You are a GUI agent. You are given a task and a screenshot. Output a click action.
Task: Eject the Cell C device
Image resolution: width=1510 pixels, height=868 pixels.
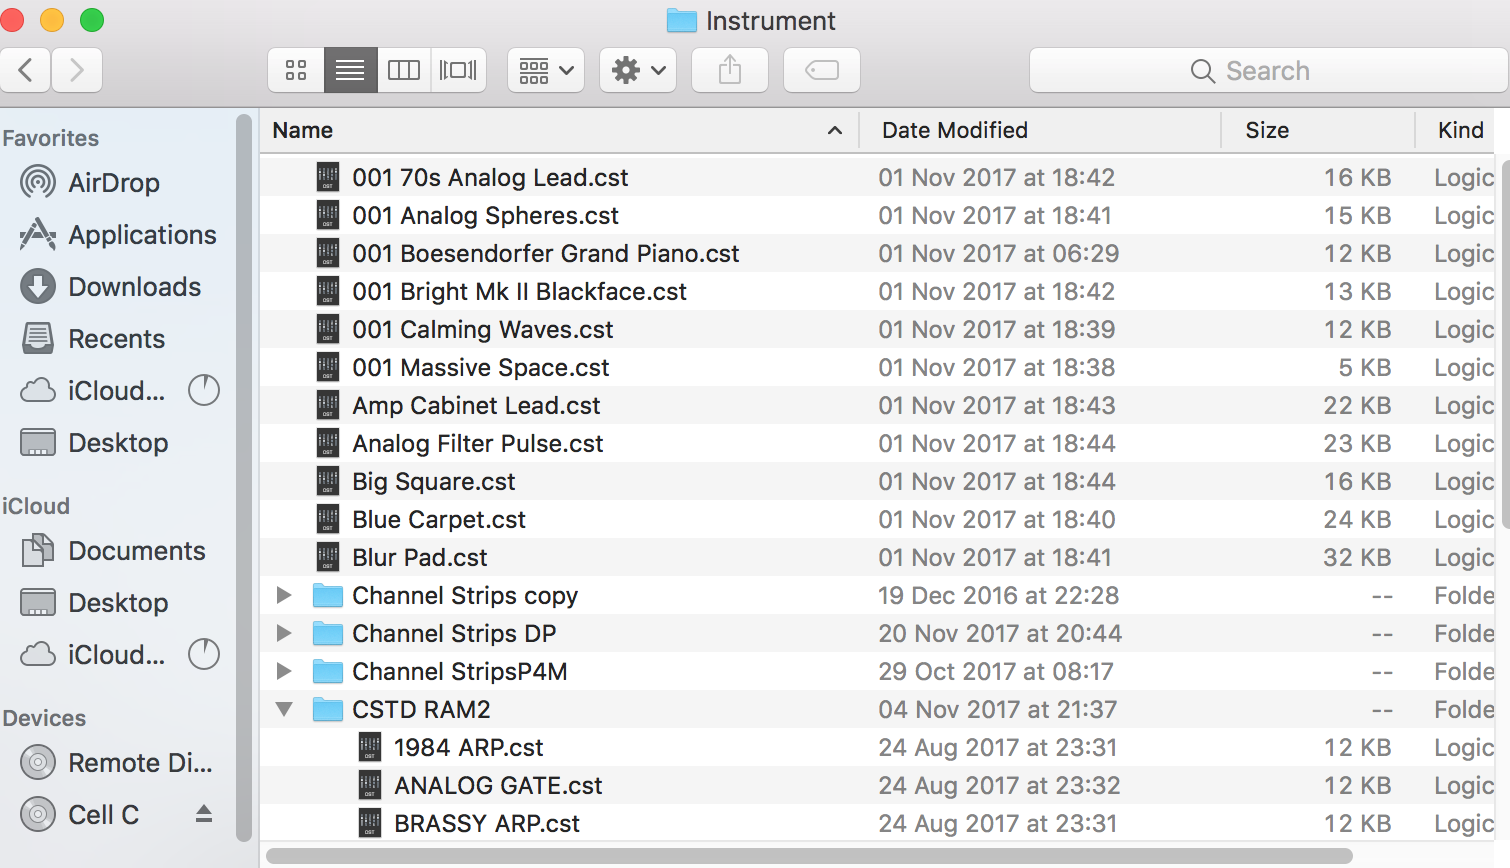pyautogui.click(x=204, y=814)
